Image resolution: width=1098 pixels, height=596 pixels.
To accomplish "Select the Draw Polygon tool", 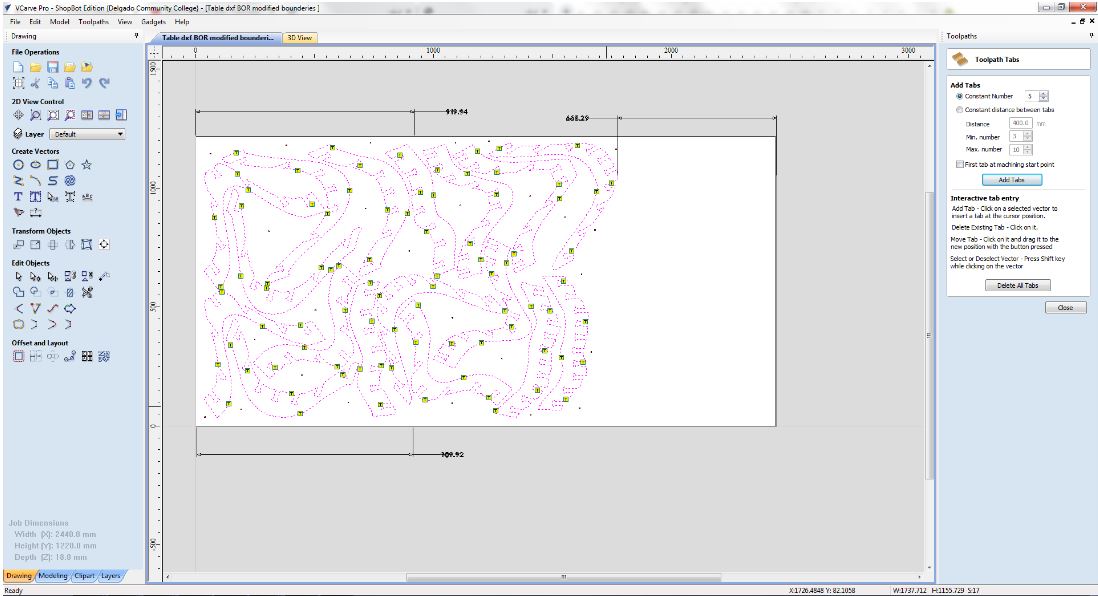I will pos(69,165).
